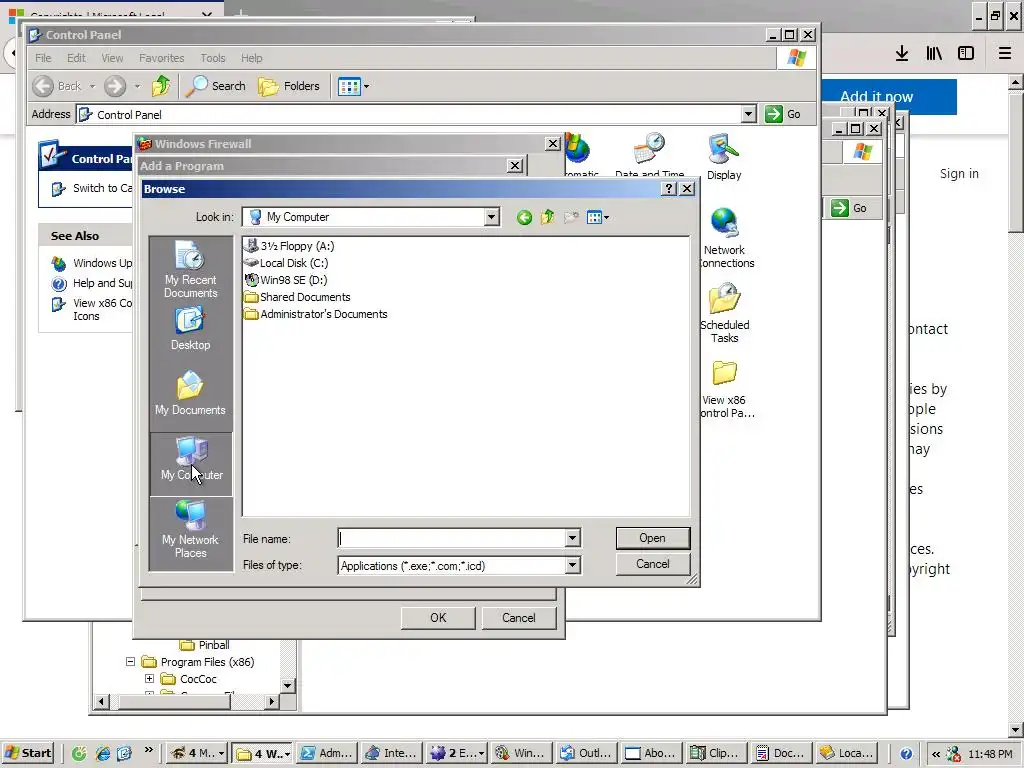The height and width of the screenshot is (768, 1024).
Task: Select Shared Documents folder
Action: point(297,296)
